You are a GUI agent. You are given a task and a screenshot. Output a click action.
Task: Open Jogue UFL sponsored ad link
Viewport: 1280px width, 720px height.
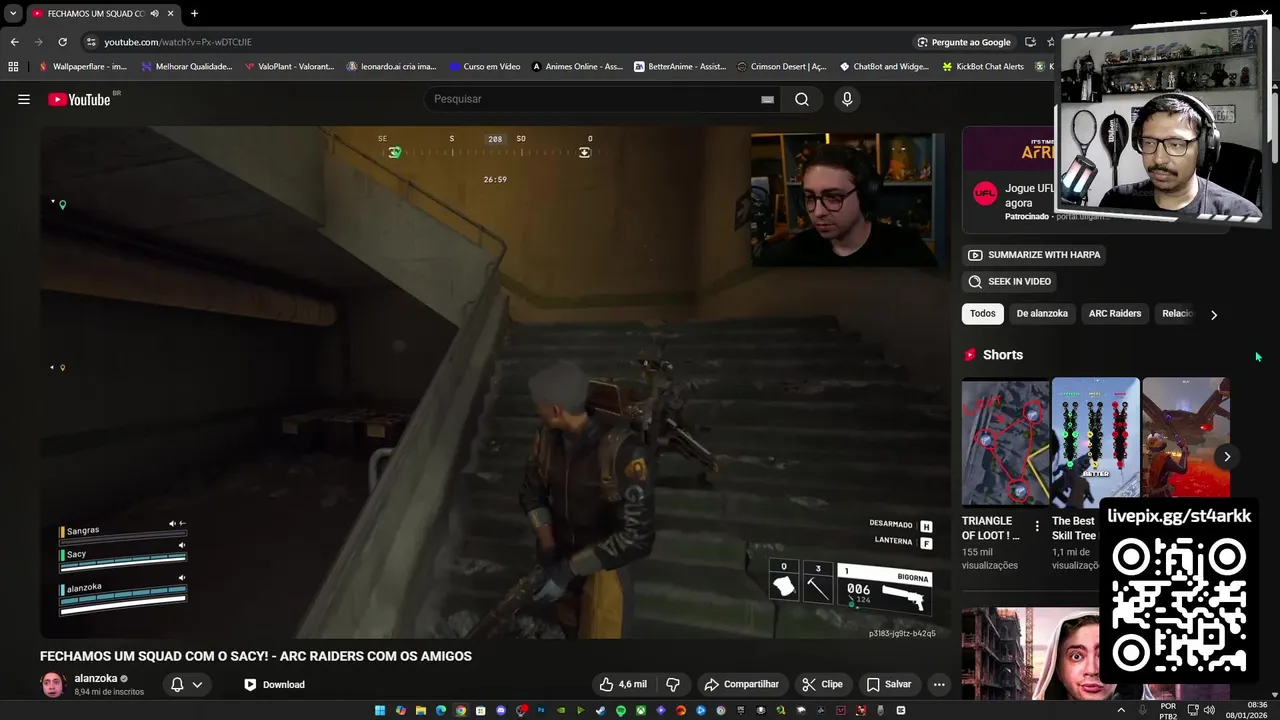tap(1030, 195)
